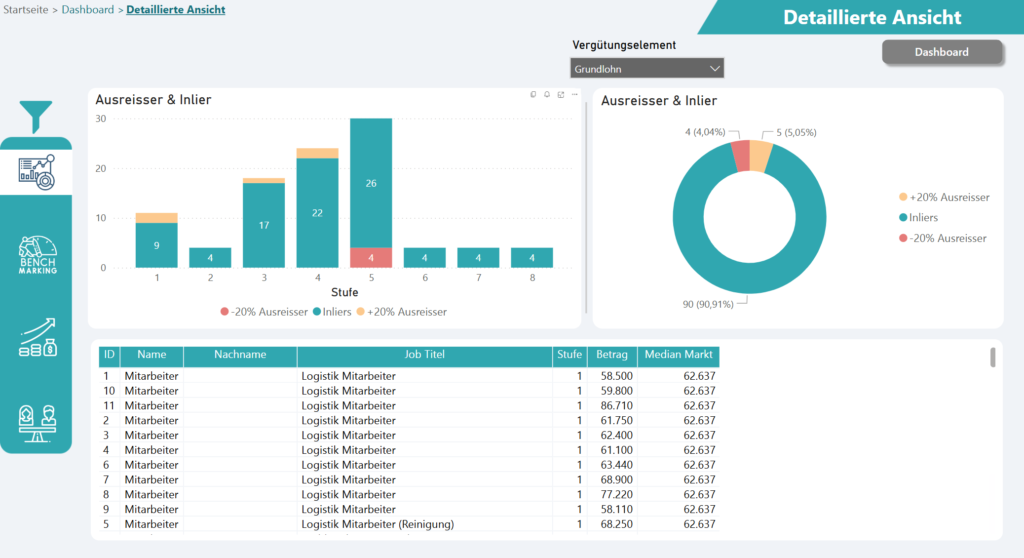The height and width of the screenshot is (558, 1024).
Task: Toggle 'Inliers' in donut chart legend
Action: point(923,217)
